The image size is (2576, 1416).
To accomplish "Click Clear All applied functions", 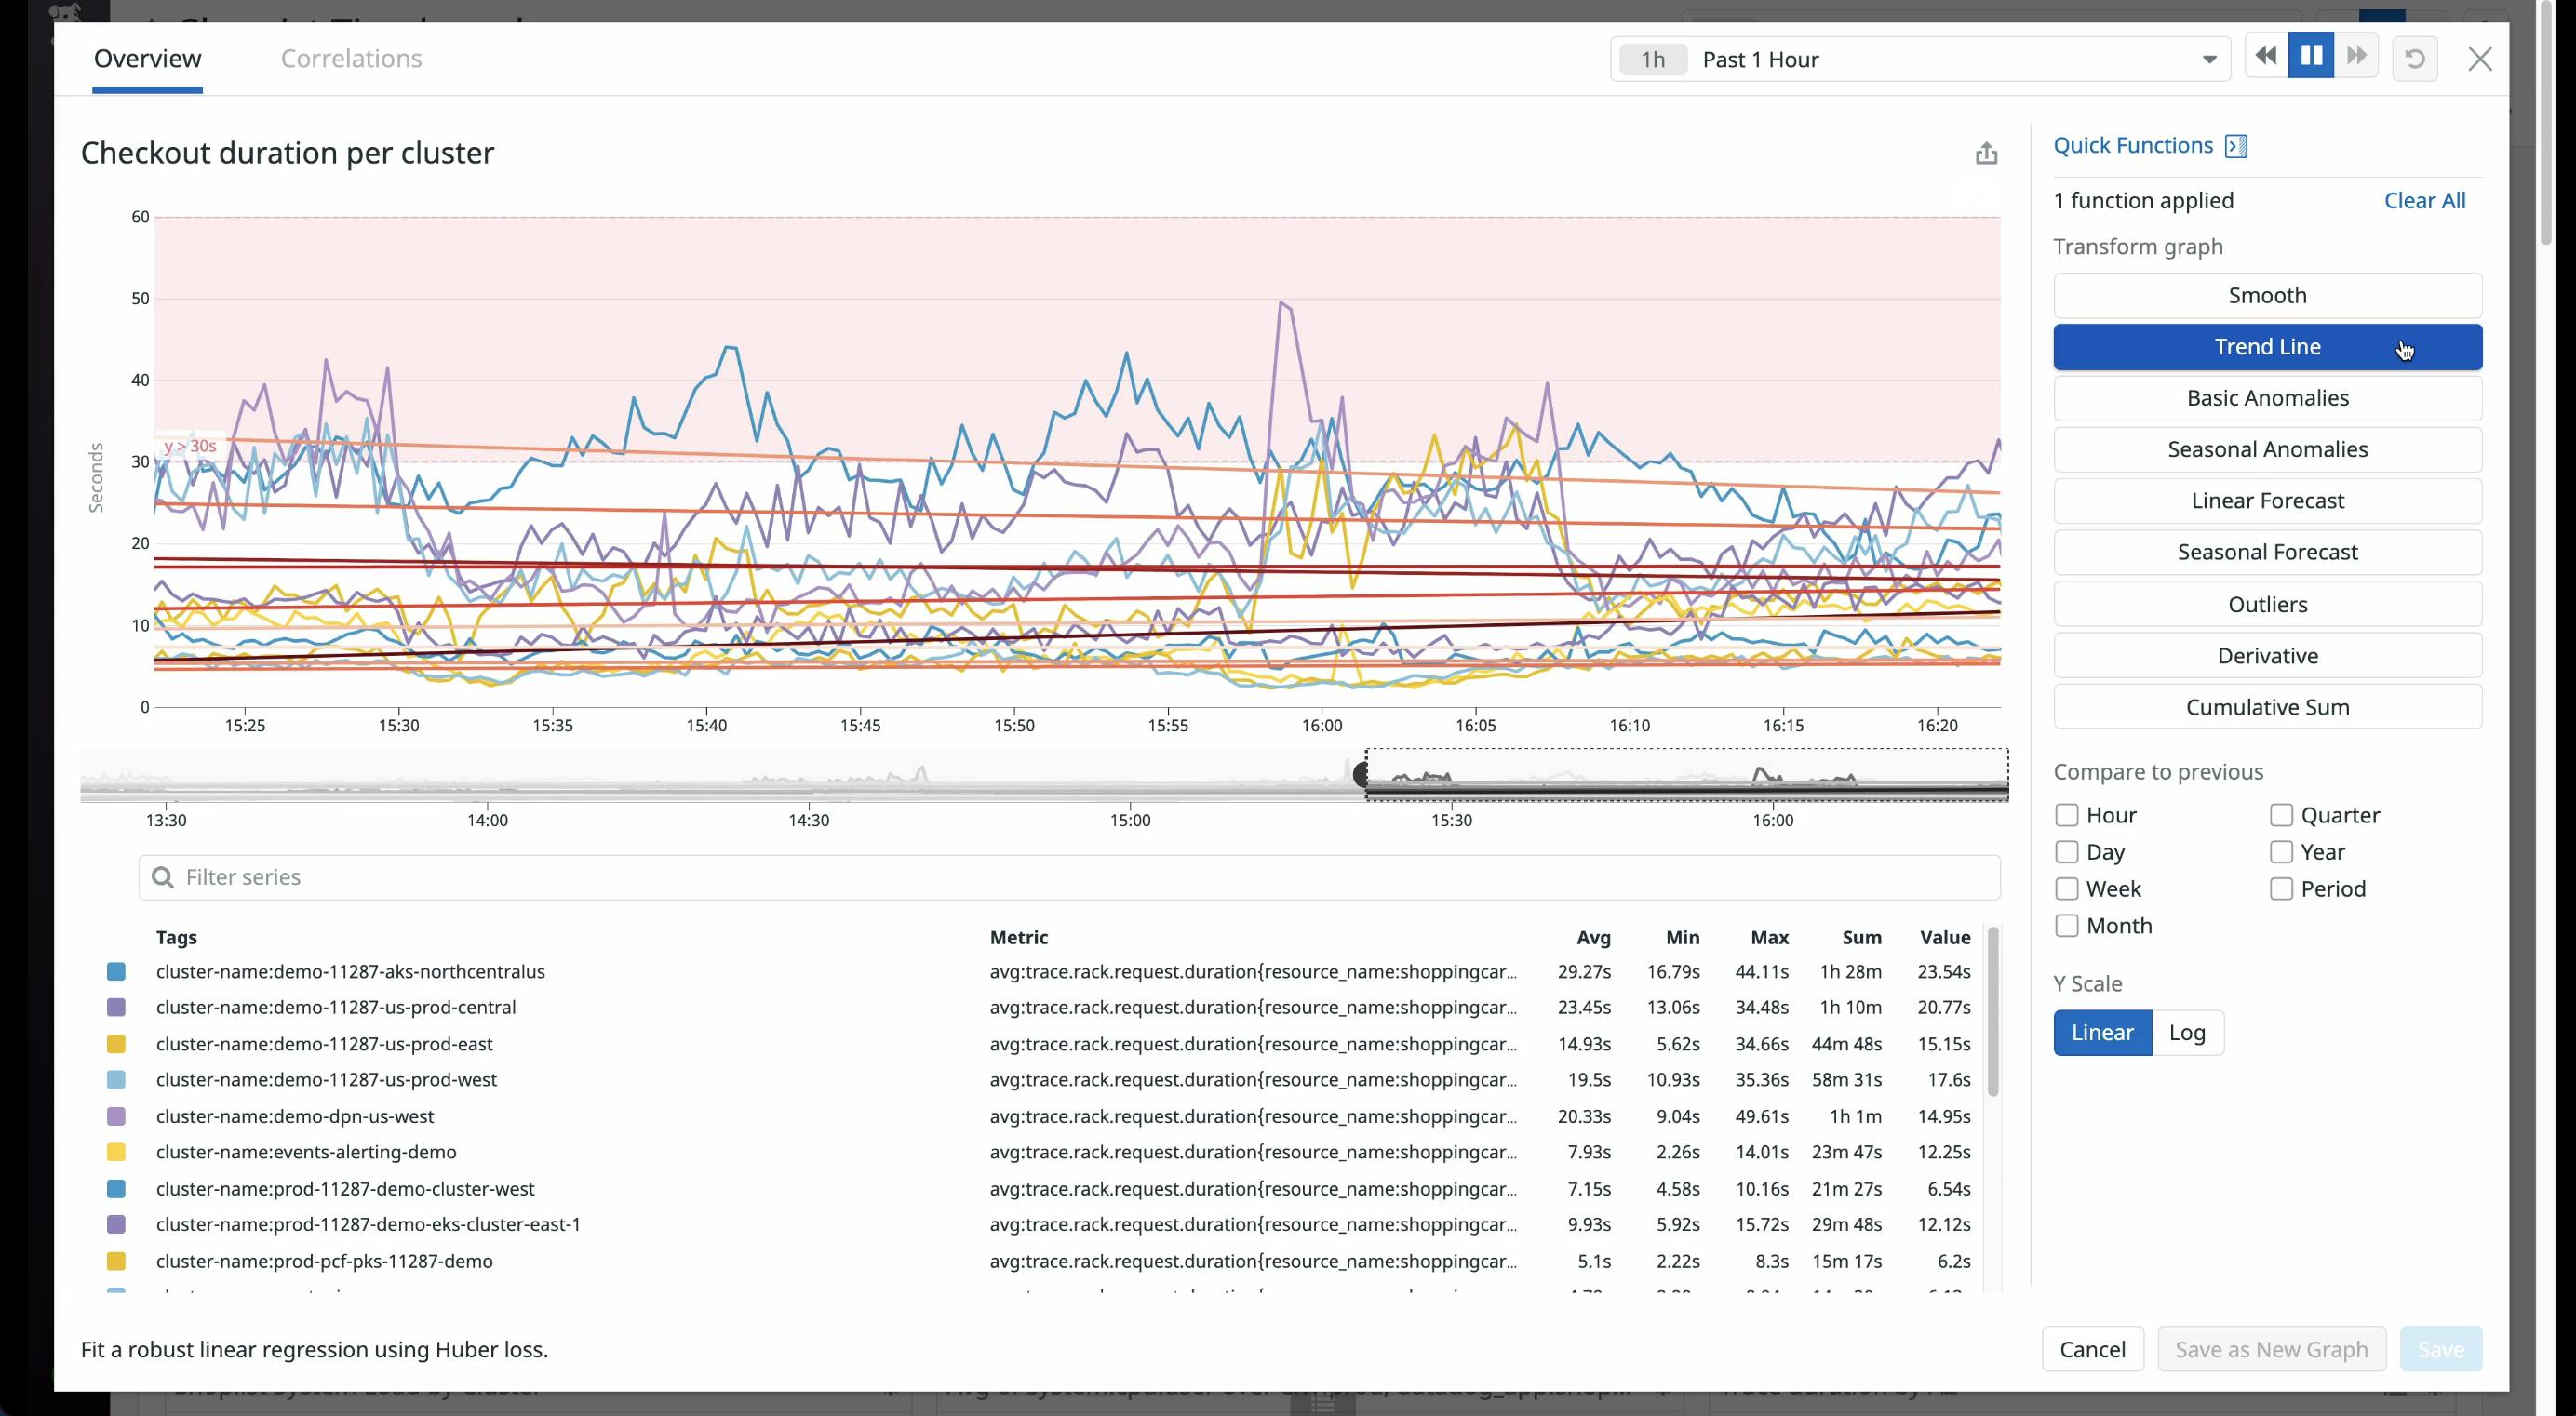I will coord(2427,200).
